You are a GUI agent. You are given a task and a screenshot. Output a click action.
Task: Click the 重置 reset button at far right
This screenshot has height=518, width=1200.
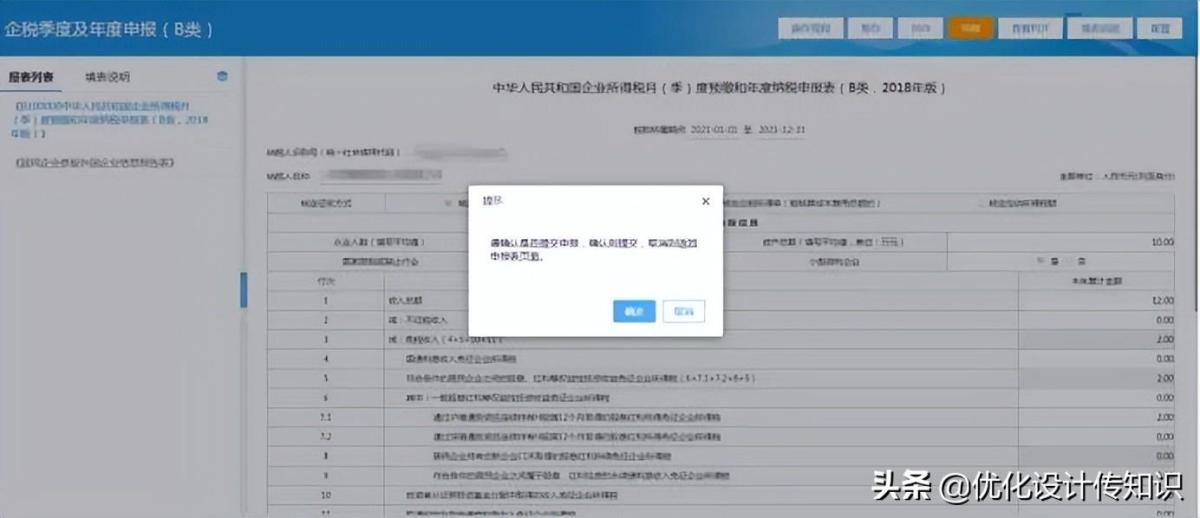pyautogui.click(x=1159, y=29)
